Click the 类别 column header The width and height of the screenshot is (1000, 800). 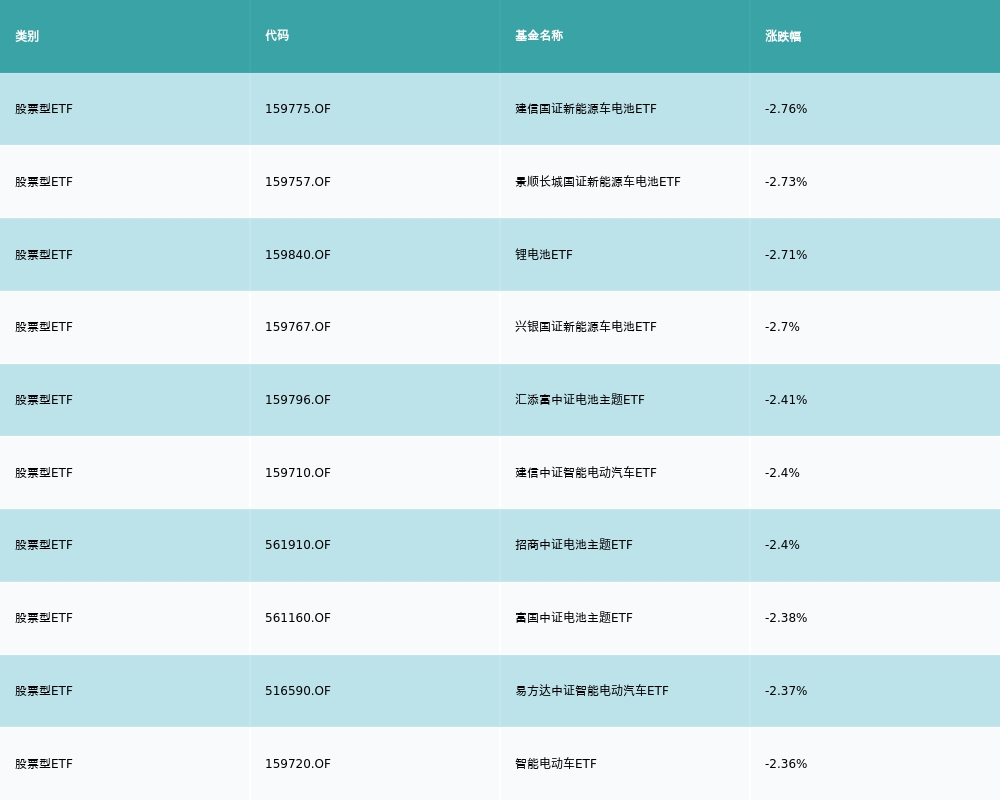click(x=27, y=36)
